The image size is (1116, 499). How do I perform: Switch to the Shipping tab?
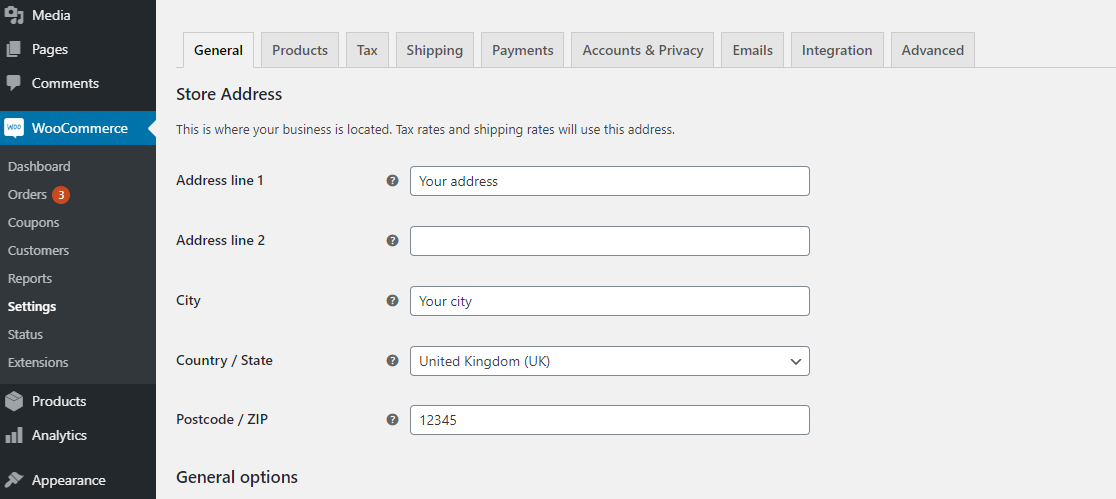(x=435, y=50)
